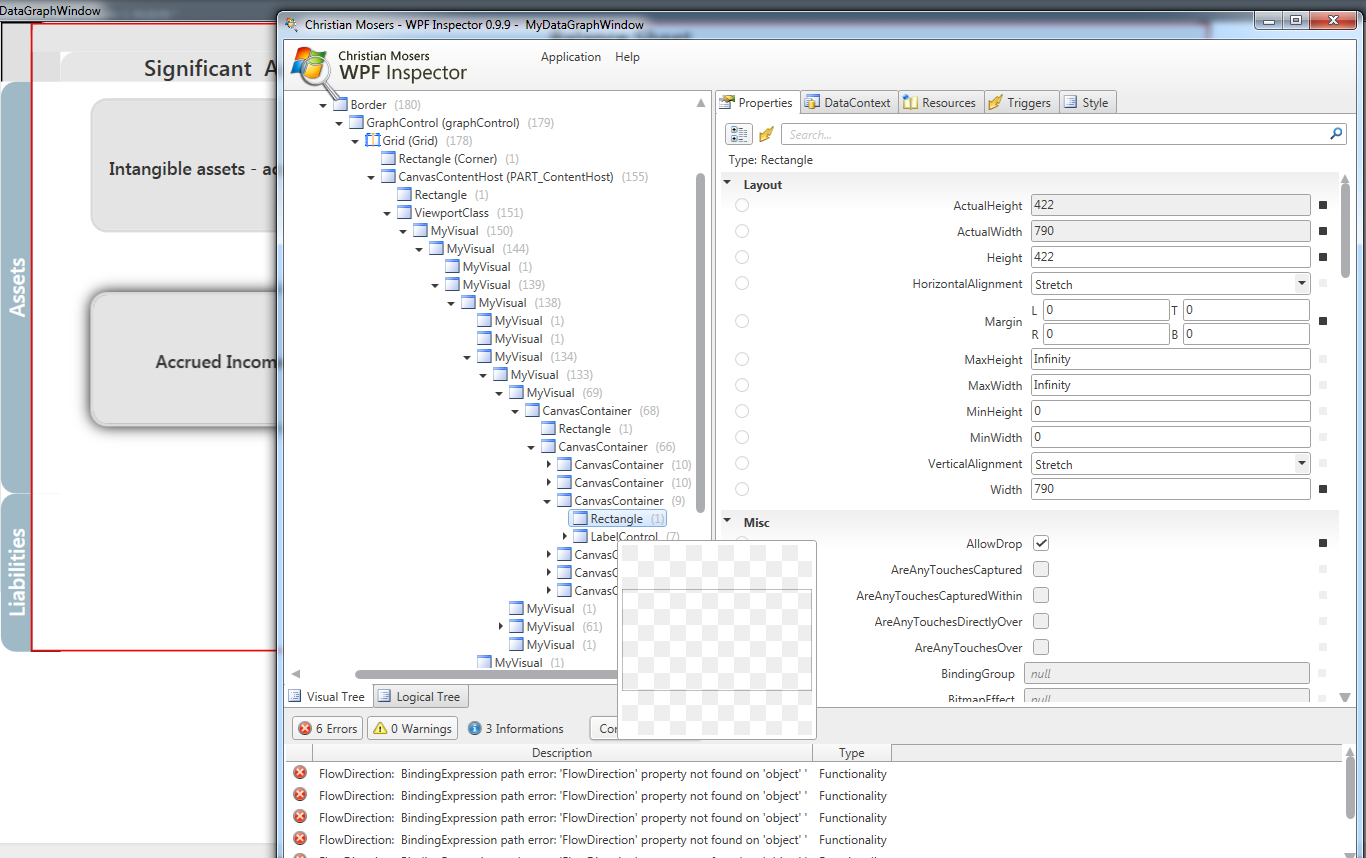
Task: Click the Grid (Grid) node icon
Action: click(372, 140)
